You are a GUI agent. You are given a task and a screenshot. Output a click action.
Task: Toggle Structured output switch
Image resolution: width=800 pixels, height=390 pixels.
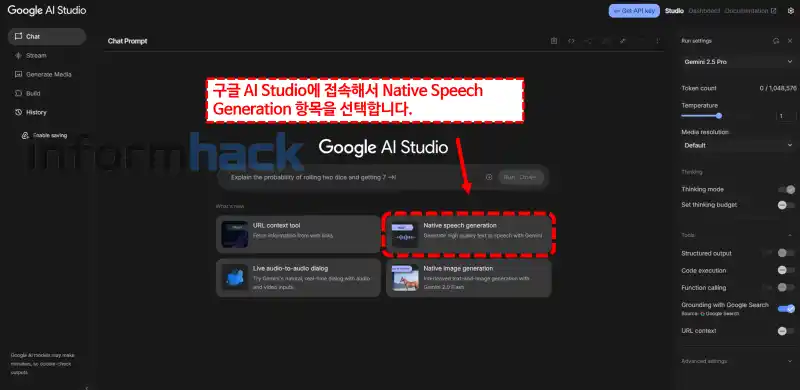[x=786, y=253]
